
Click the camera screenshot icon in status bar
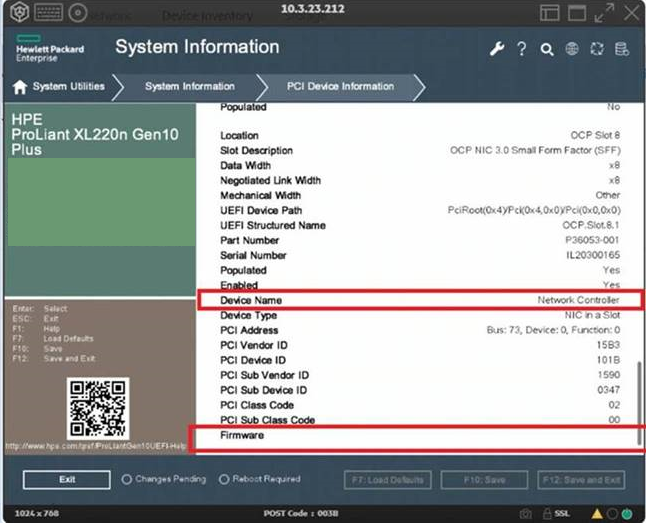pos(526,514)
